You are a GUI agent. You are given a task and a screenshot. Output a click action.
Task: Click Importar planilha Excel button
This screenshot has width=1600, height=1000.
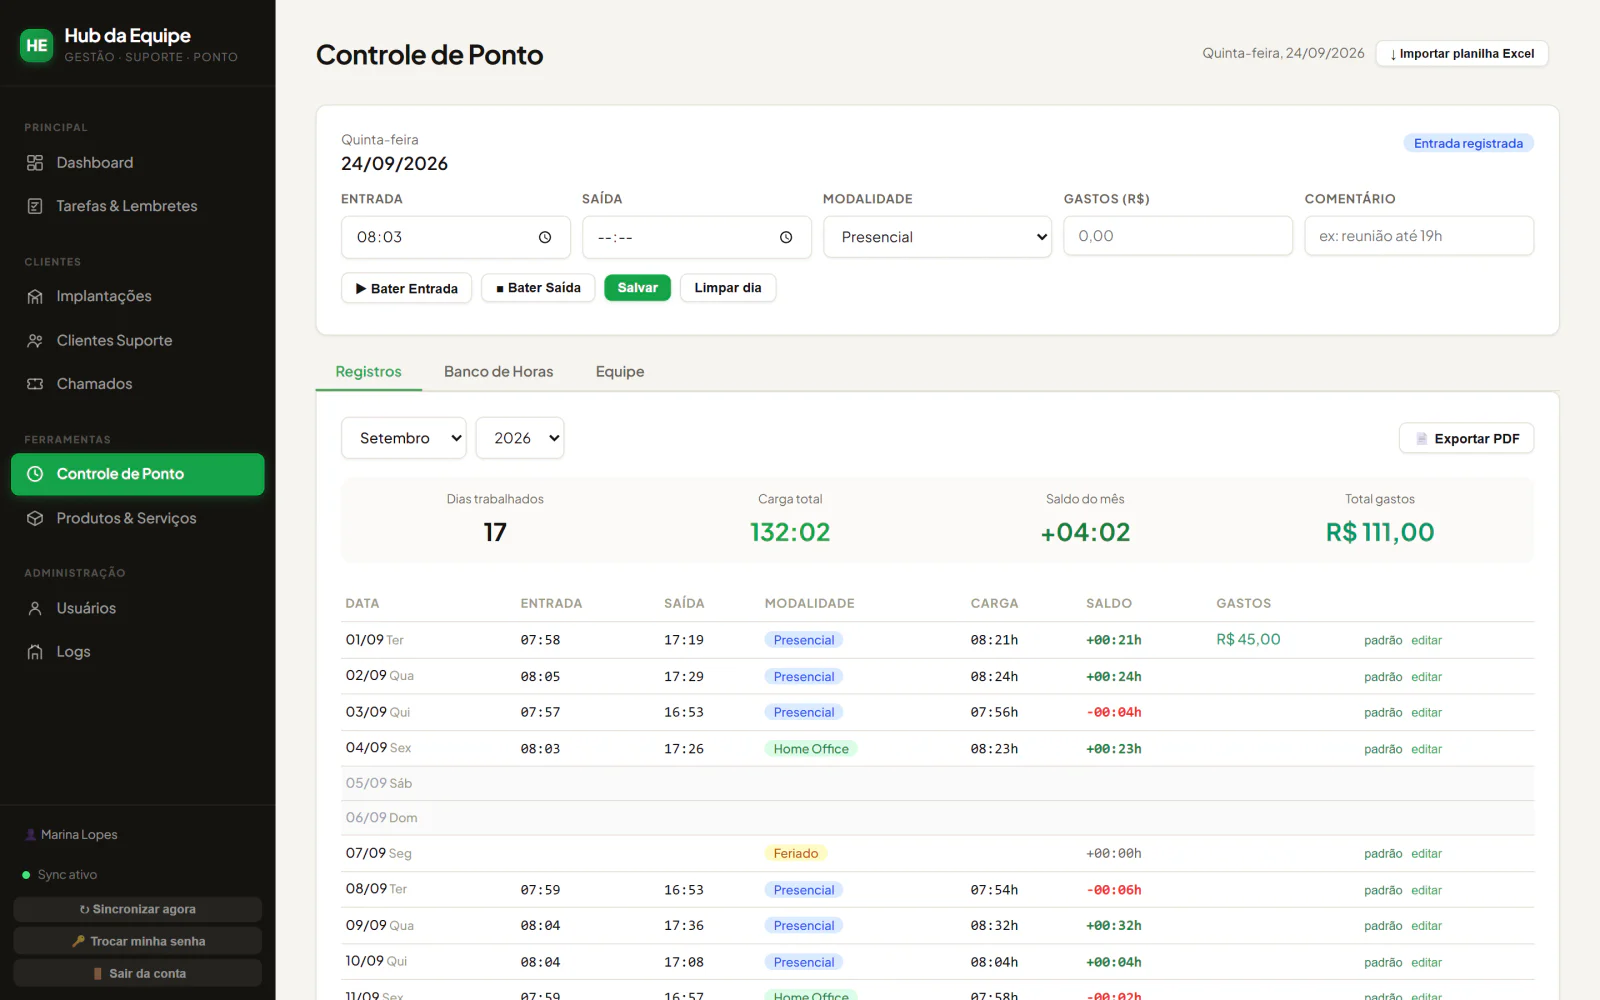point(1462,54)
